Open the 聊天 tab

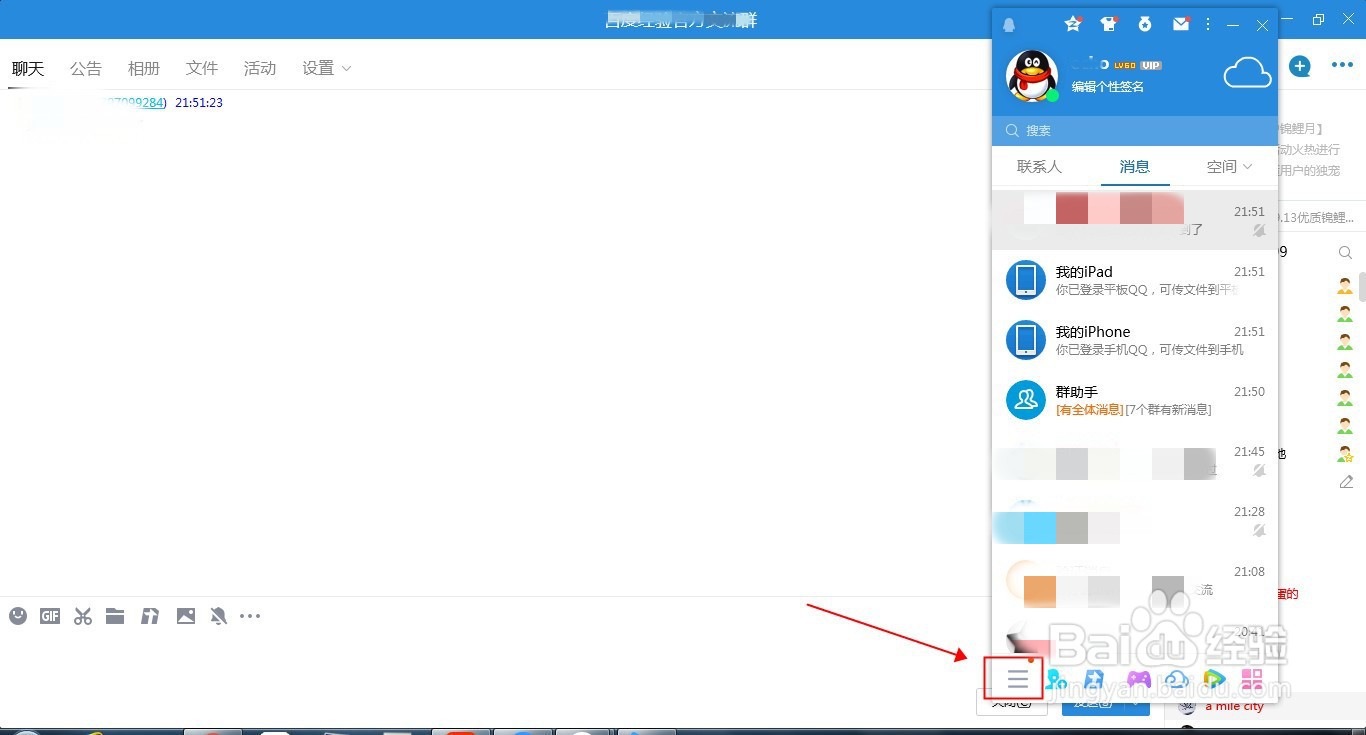click(x=28, y=68)
